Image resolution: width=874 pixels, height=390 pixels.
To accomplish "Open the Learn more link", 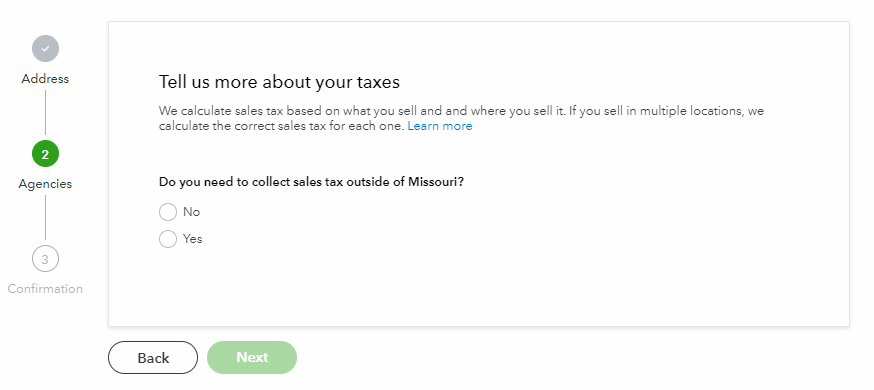I will click(440, 126).
